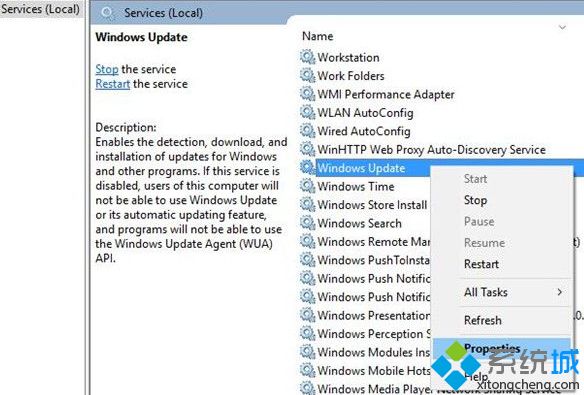Click the Windows Remote Management gear icon
584x395 pixels.
(x=308, y=241)
